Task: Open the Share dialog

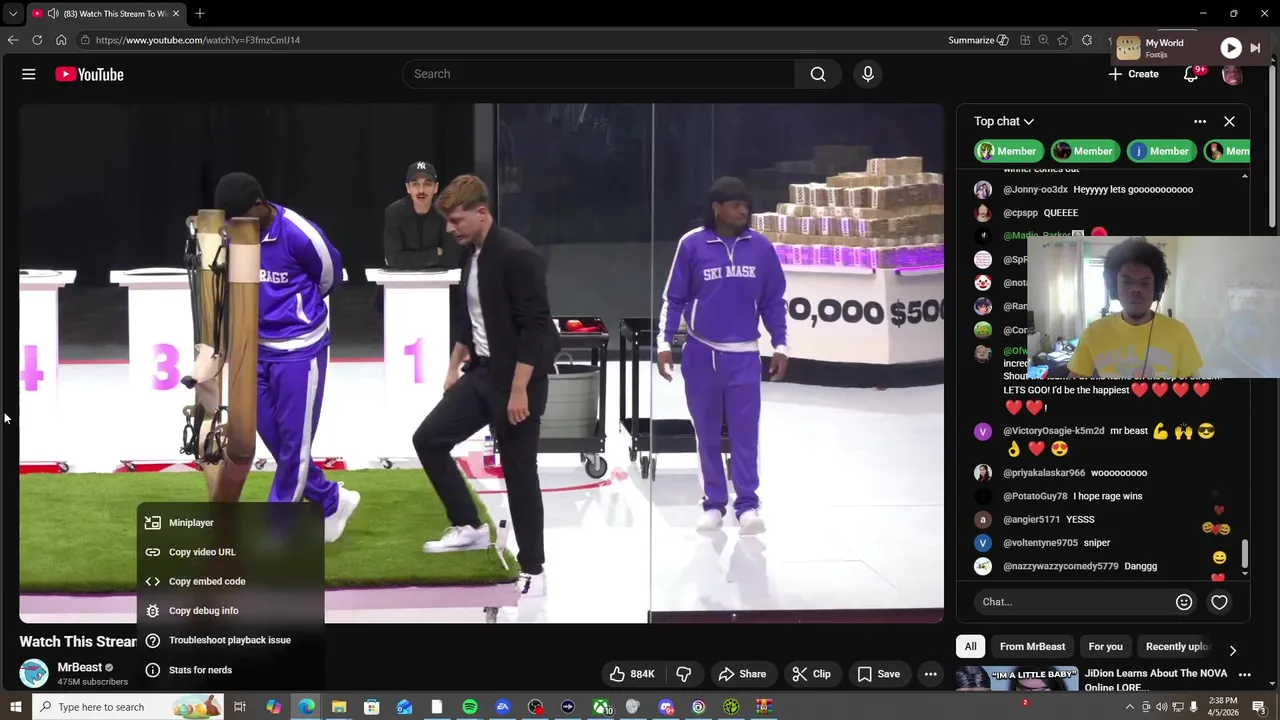Action: coord(742,674)
